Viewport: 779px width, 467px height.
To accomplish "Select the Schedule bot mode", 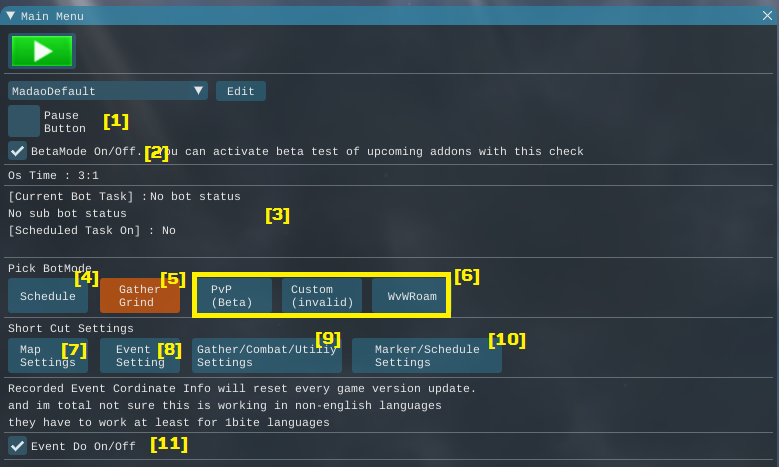I will [x=48, y=296].
